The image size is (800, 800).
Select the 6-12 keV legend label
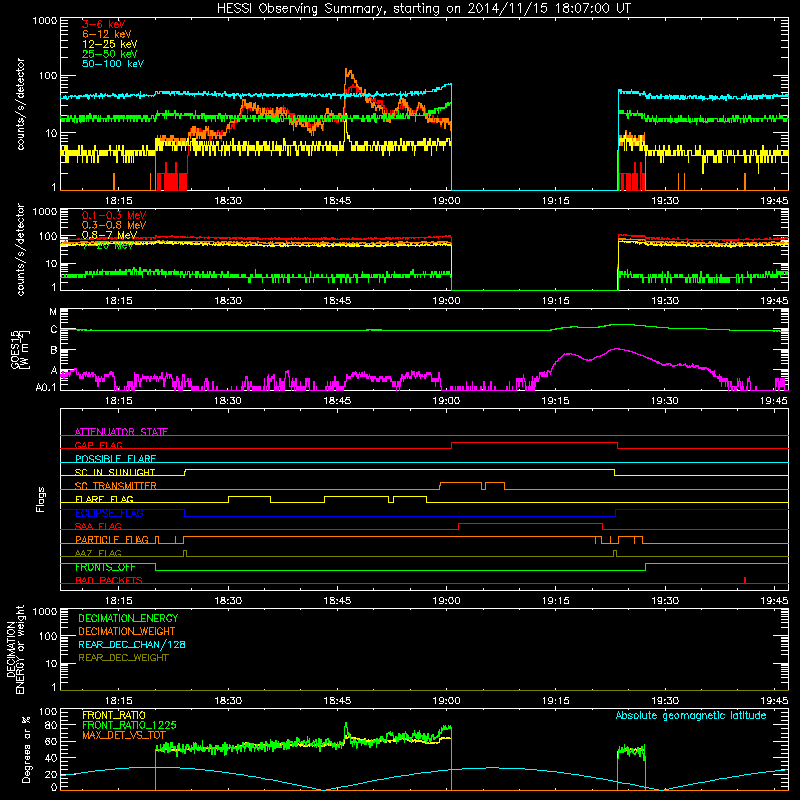(x=107, y=34)
